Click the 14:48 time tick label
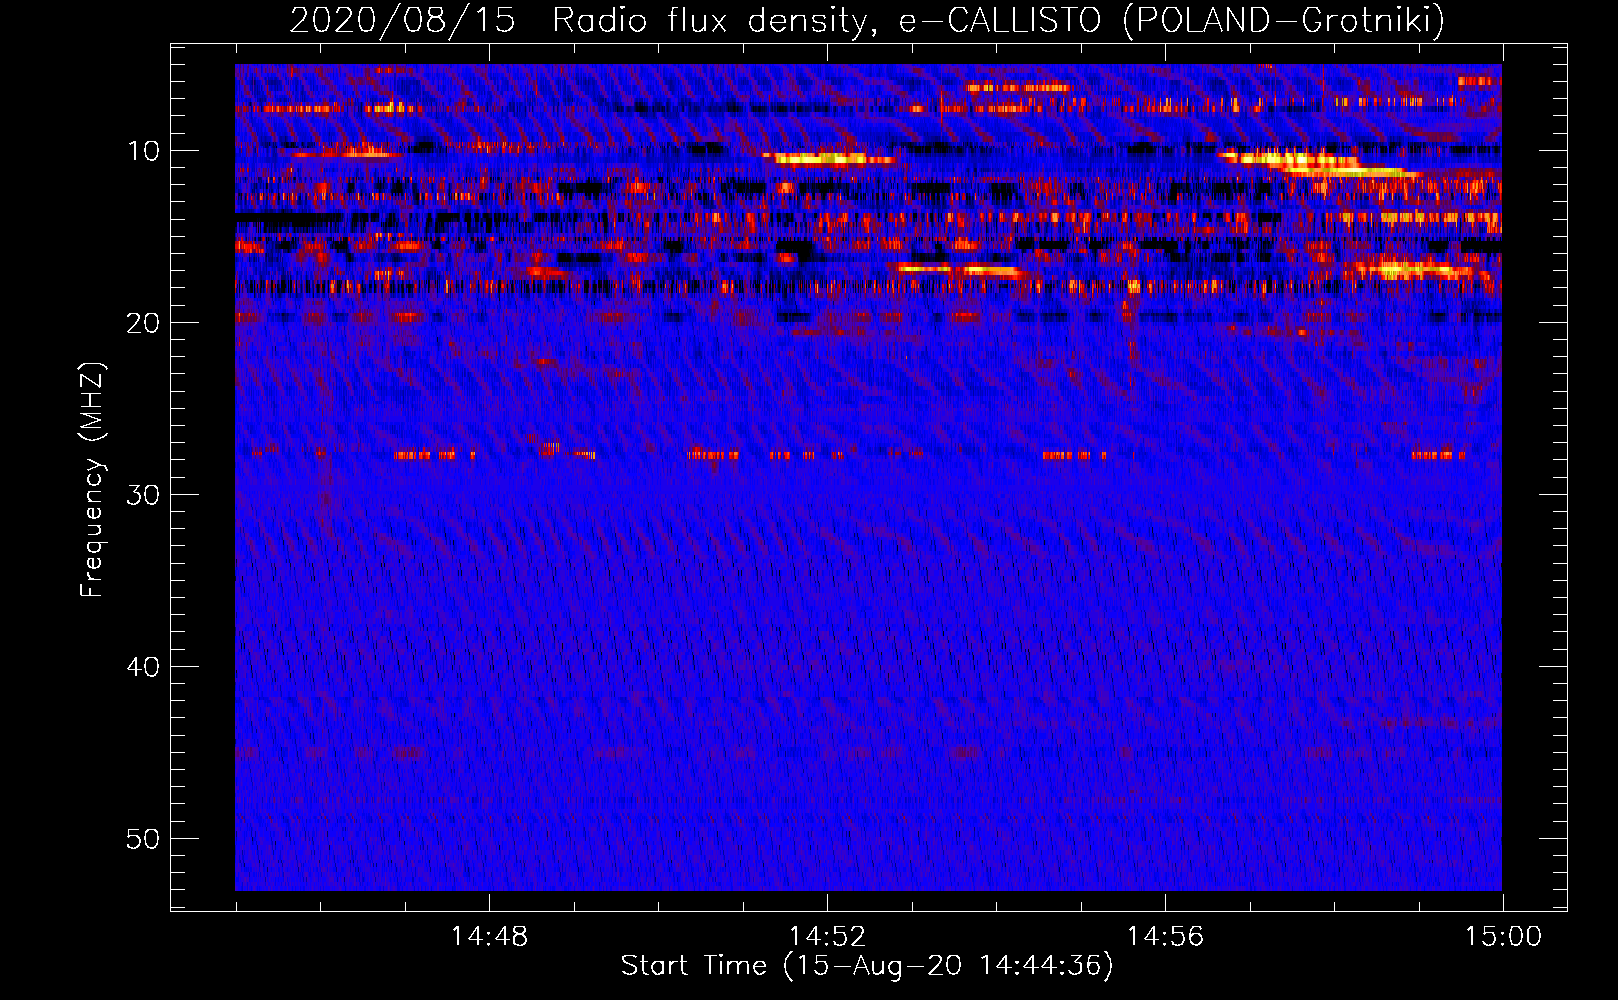Screen dimensions: 1618x1000 point(489,937)
